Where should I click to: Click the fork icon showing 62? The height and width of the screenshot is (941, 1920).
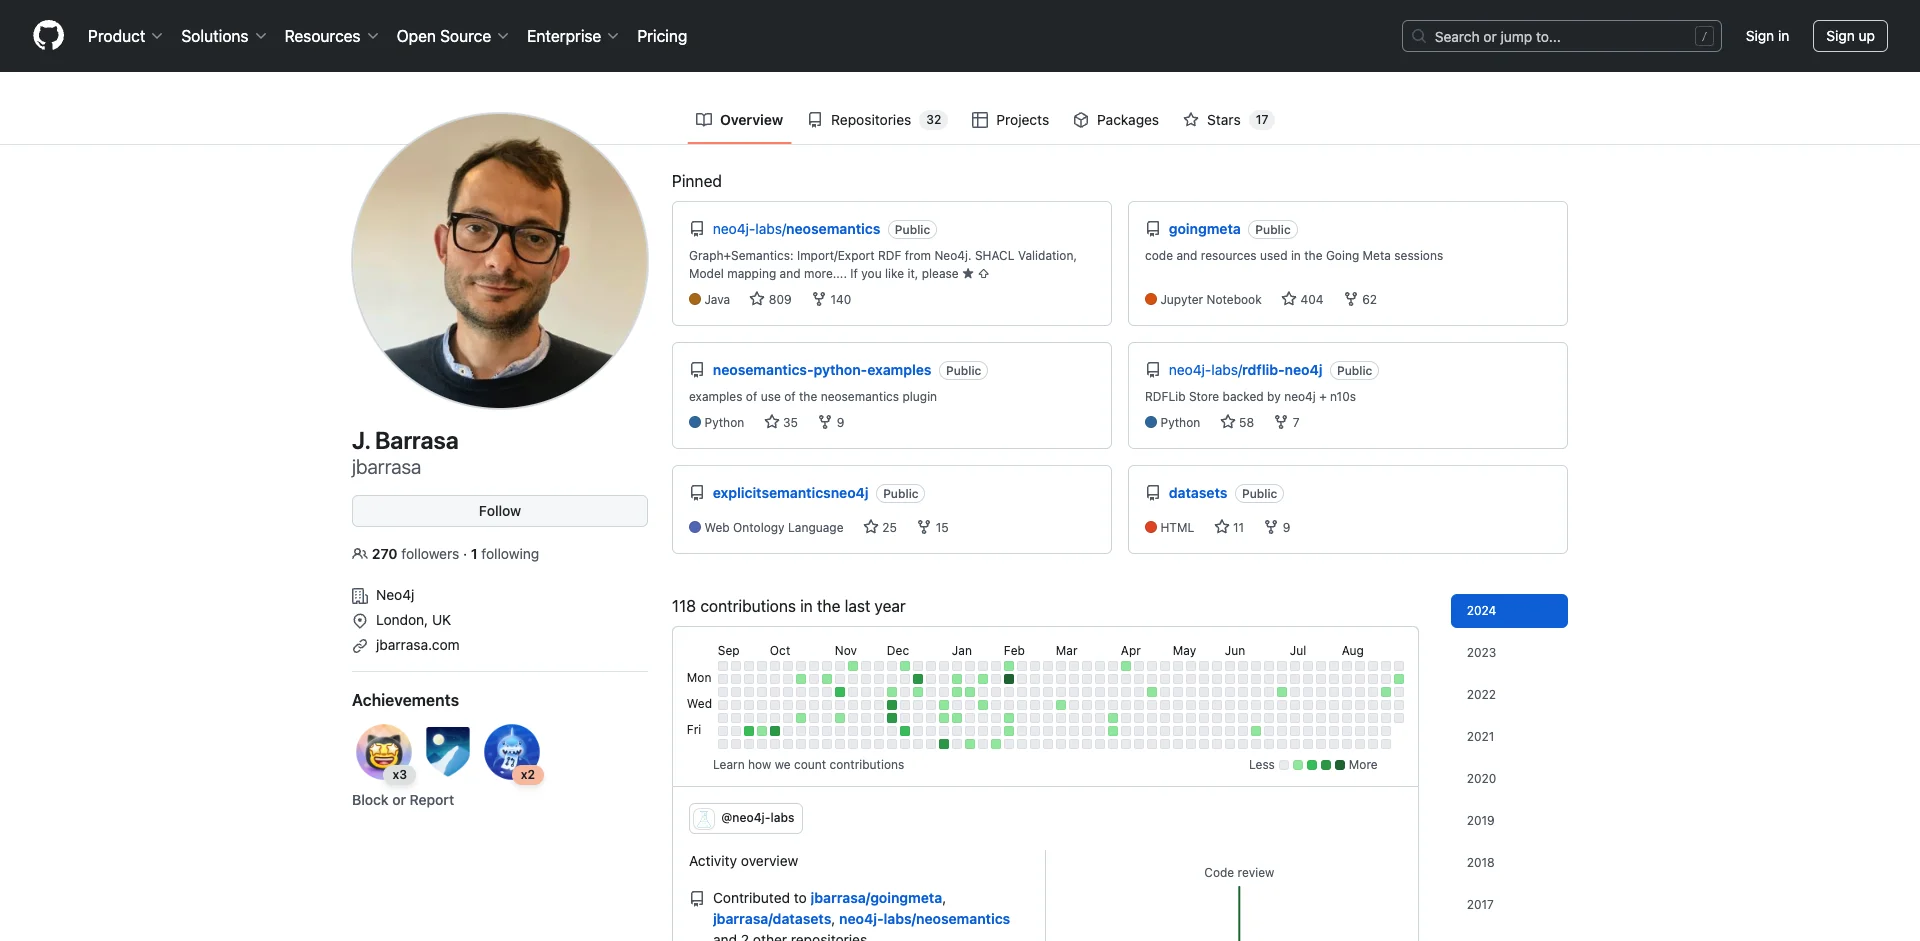click(x=1351, y=299)
